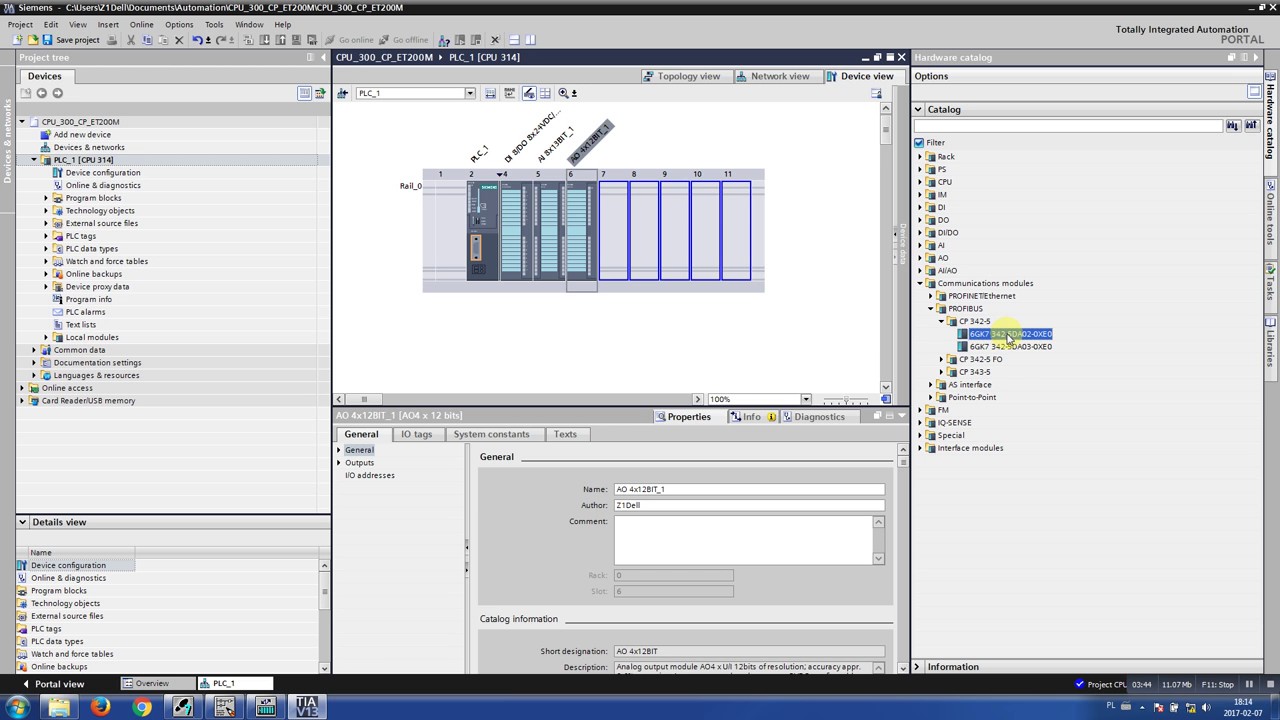Screen dimensions: 1280x720
Task: Click the TIA V13 taskbar icon
Action: 306,707
